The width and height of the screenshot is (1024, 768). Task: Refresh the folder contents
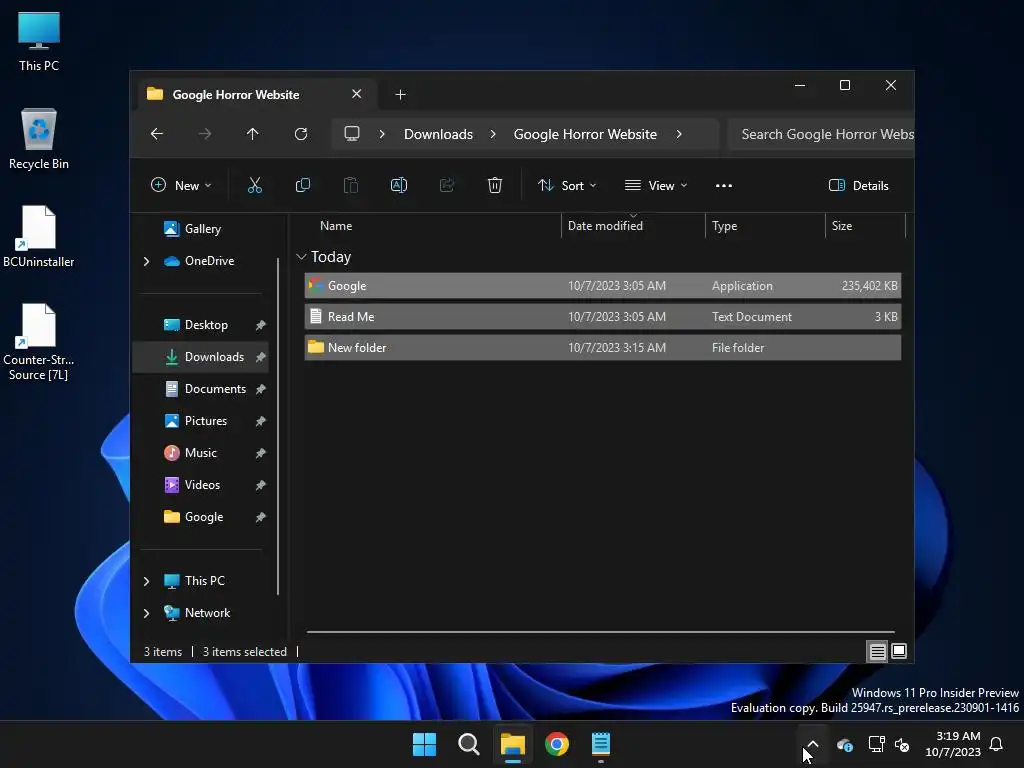(x=301, y=134)
